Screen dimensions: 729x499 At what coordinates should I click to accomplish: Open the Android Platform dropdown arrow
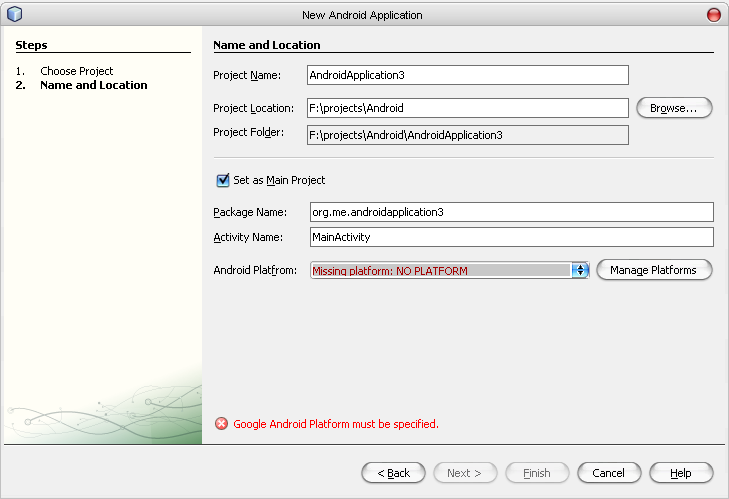pos(580,270)
